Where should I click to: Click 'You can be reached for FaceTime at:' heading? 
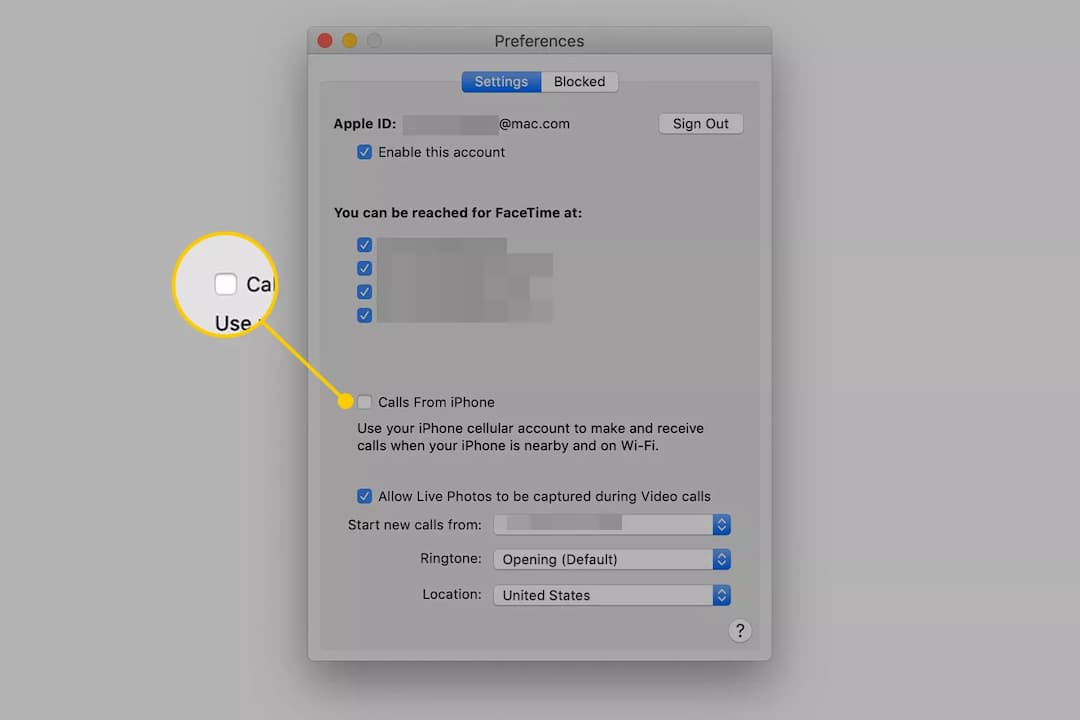pos(457,213)
